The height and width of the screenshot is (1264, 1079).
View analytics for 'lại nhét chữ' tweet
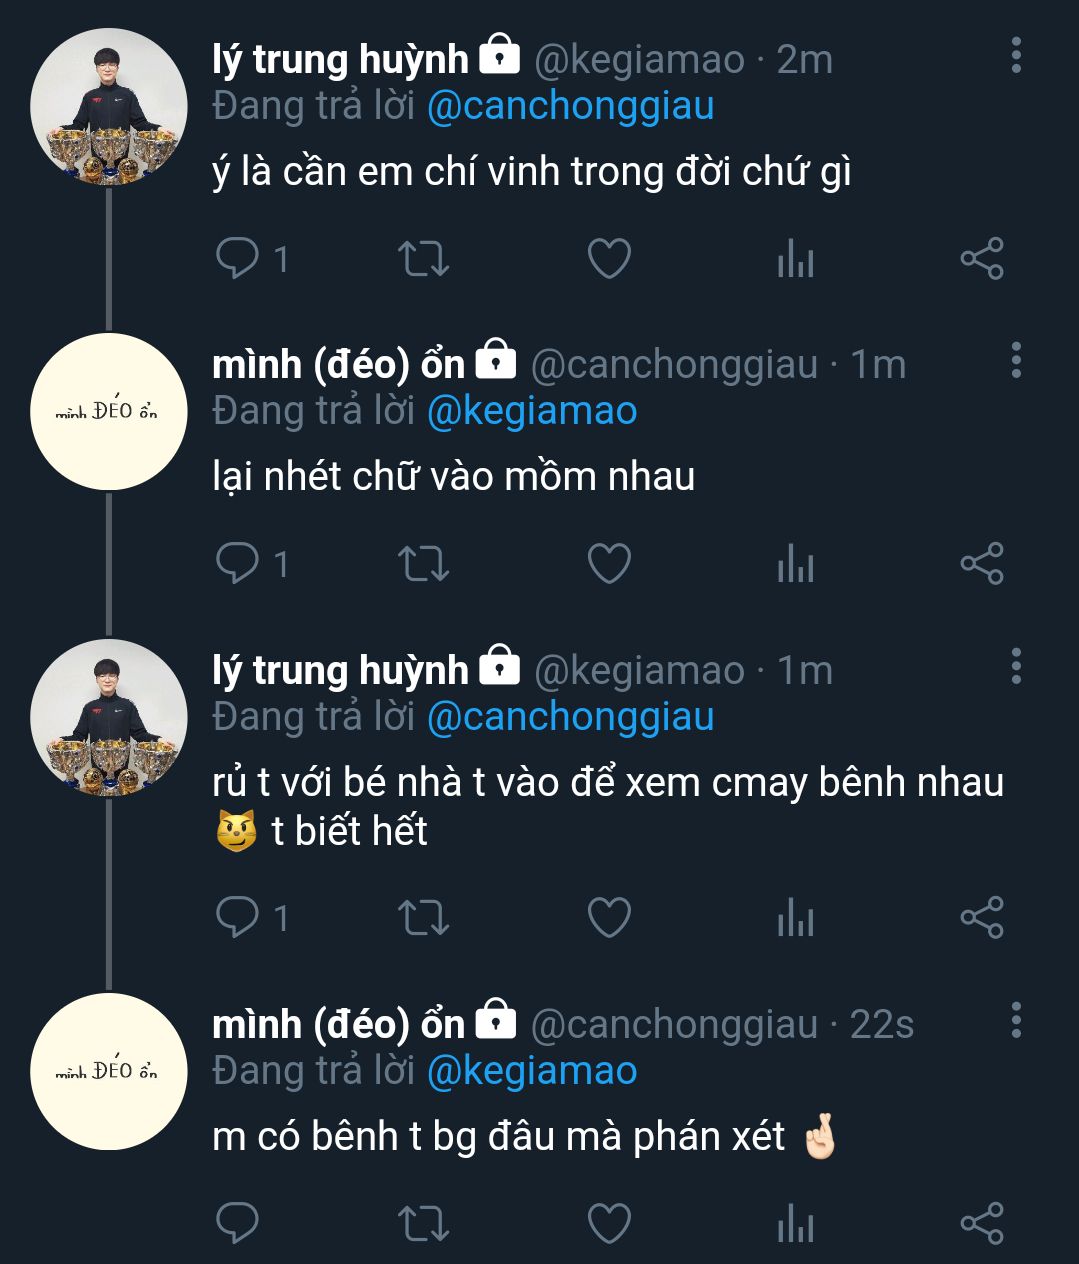point(795,564)
